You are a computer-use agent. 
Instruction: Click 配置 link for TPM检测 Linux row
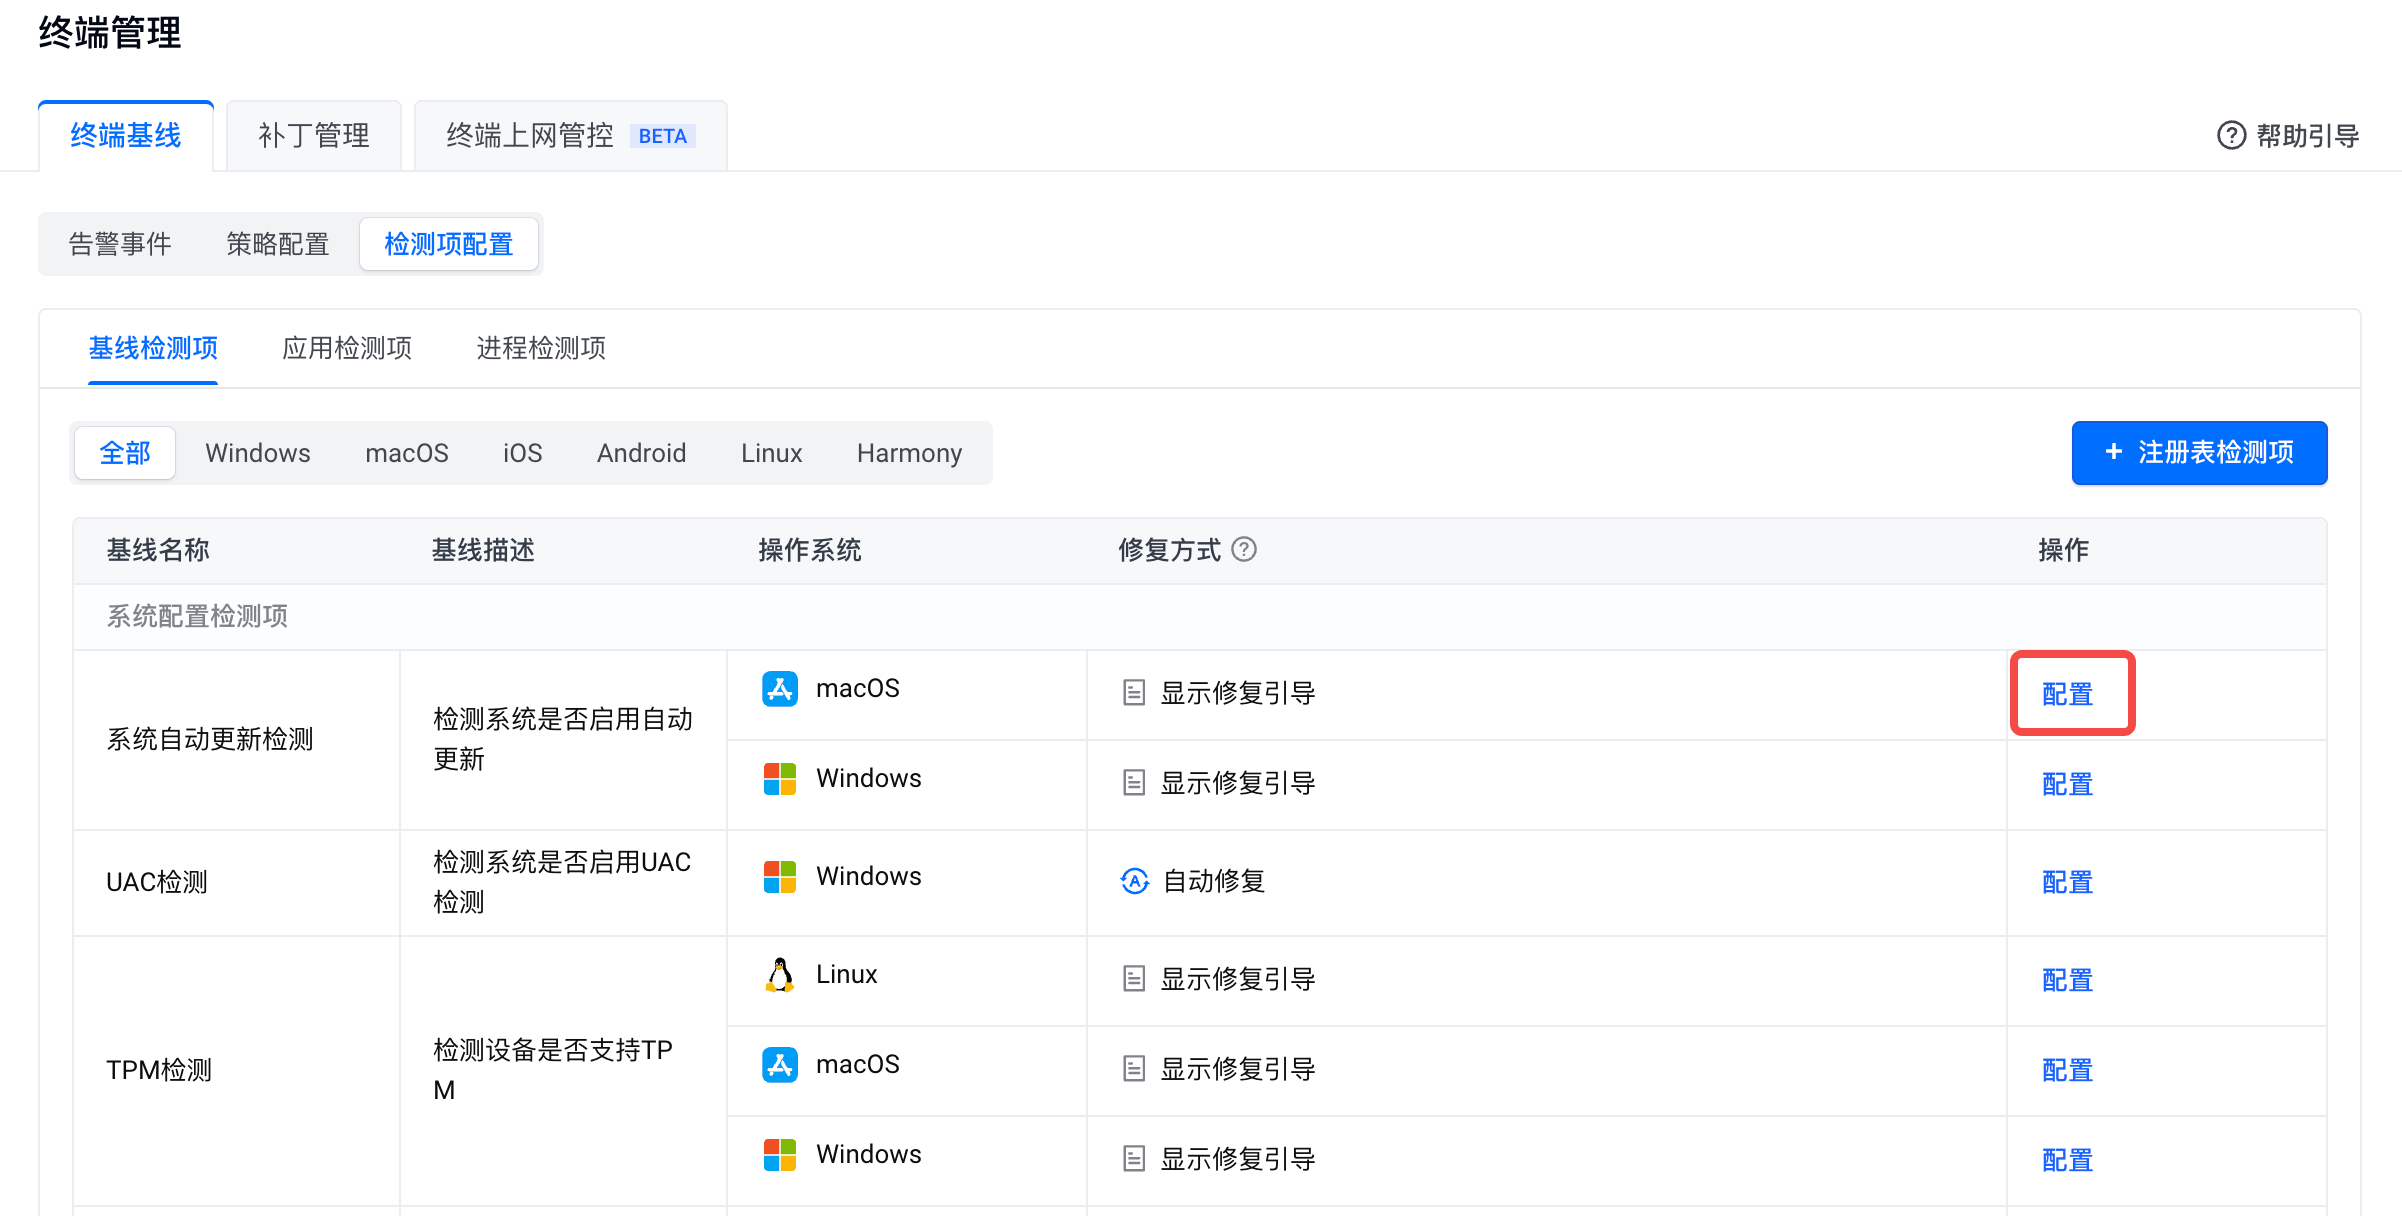(2066, 980)
